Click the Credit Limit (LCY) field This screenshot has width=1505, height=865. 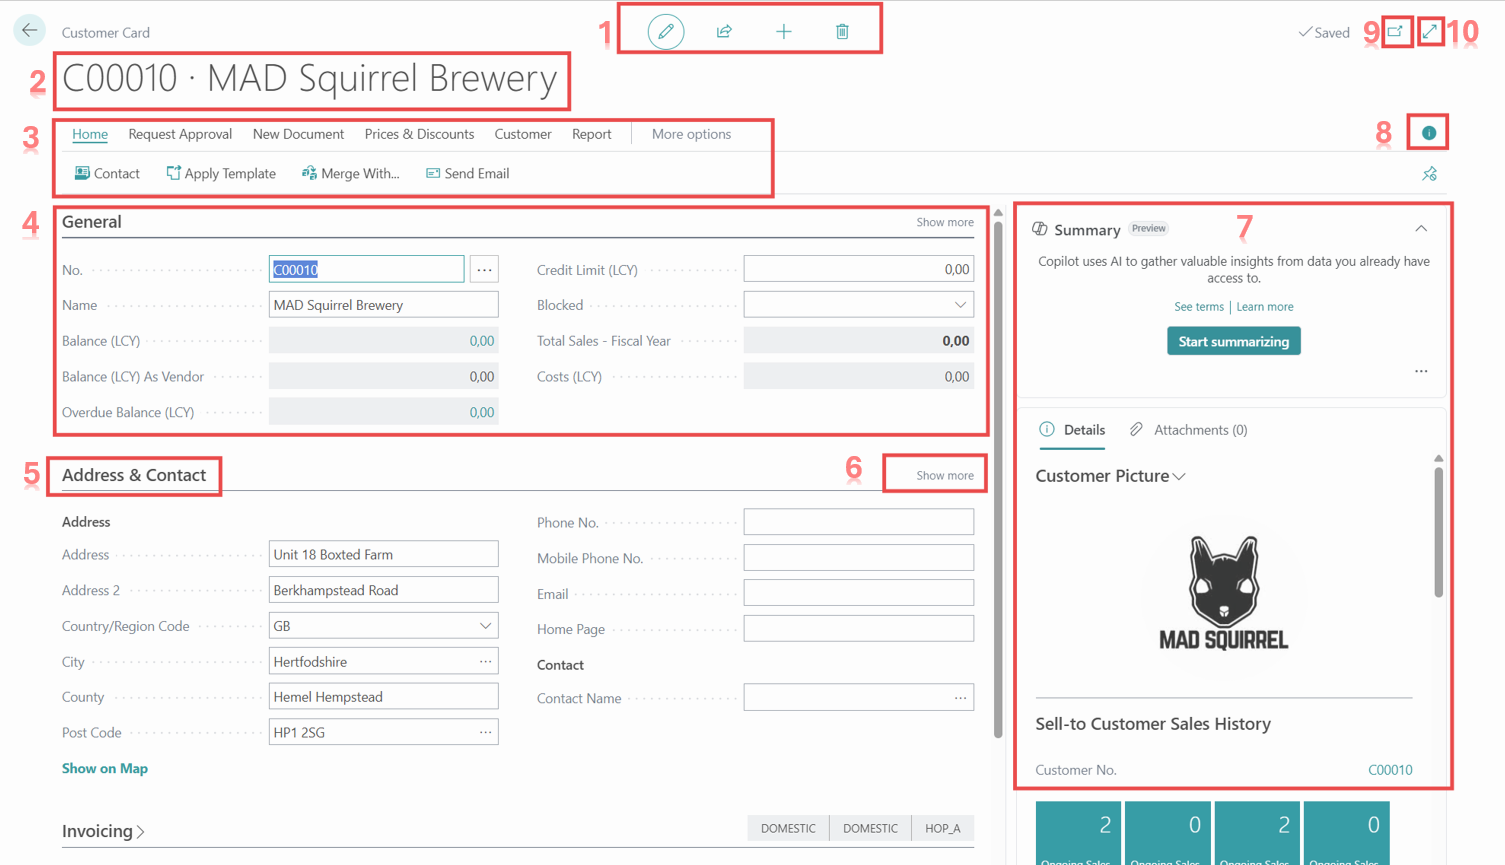(x=859, y=269)
